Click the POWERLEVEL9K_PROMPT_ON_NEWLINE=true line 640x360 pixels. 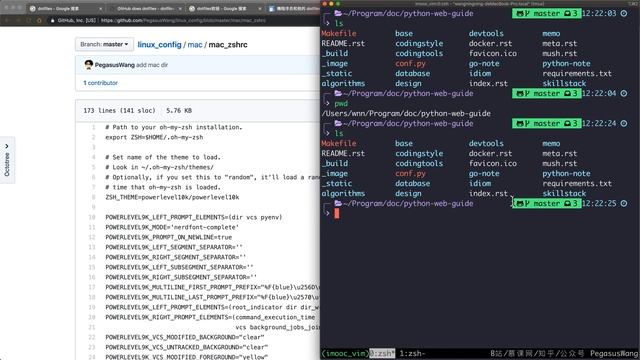[x=169, y=238]
